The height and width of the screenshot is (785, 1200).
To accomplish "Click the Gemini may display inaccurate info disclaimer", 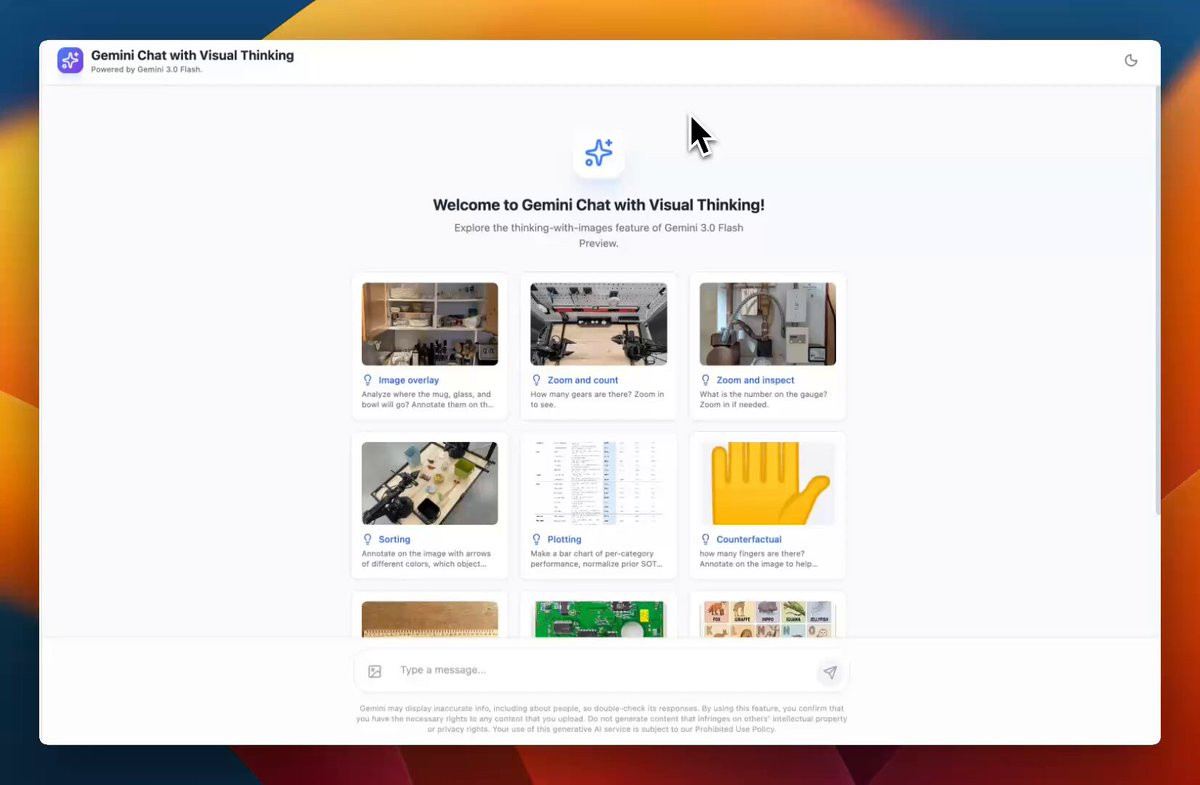I will [x=602, y=719].
